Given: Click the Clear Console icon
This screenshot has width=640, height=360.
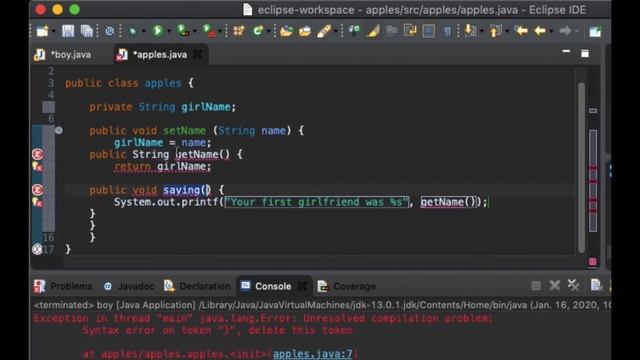Looking at the screenshot, I should coord(596,285).
